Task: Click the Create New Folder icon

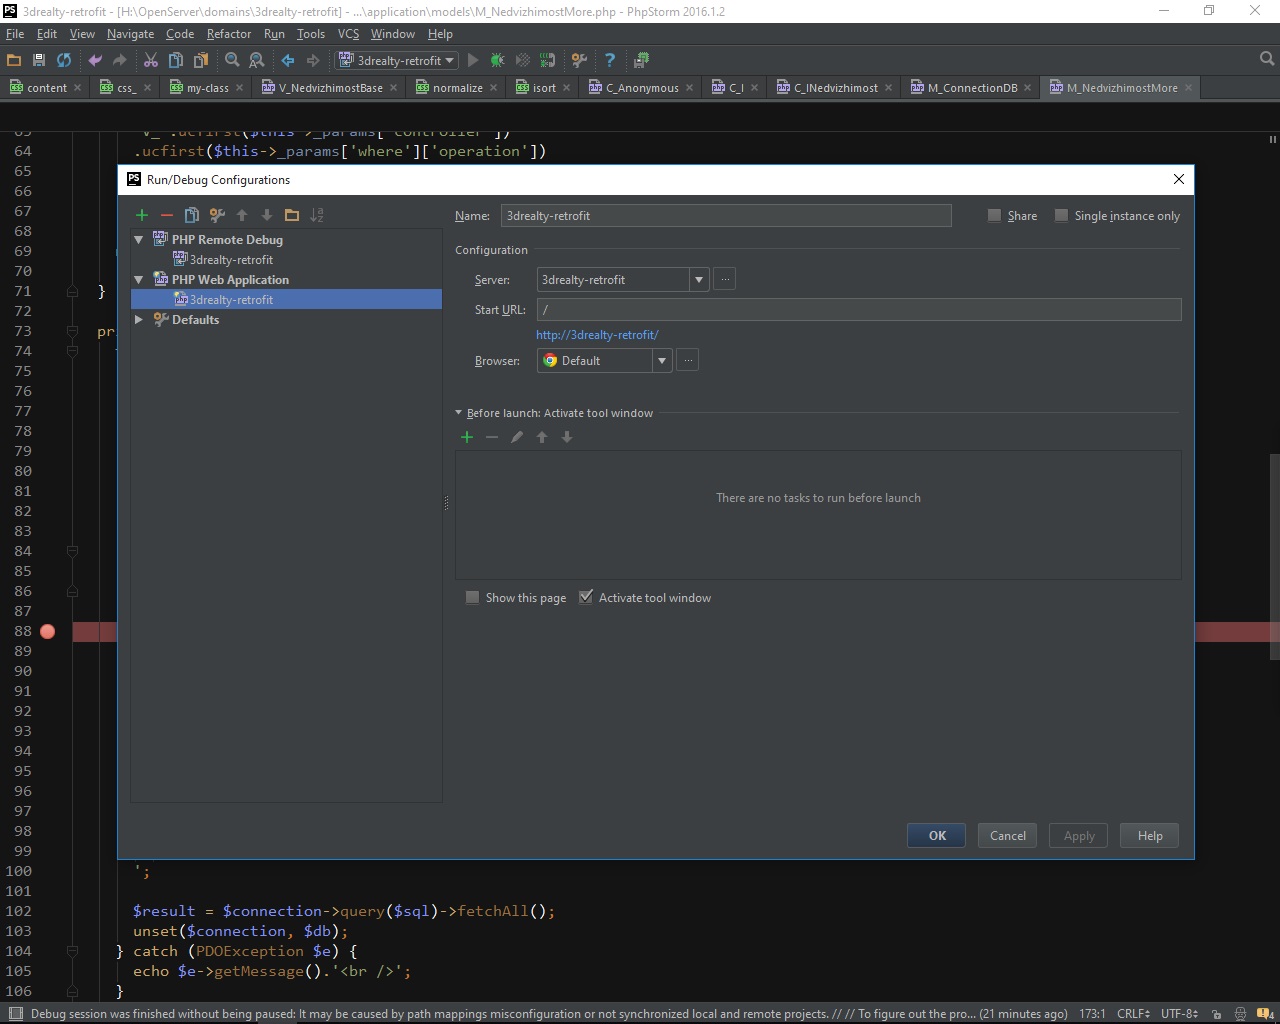Action: (292, 215)
